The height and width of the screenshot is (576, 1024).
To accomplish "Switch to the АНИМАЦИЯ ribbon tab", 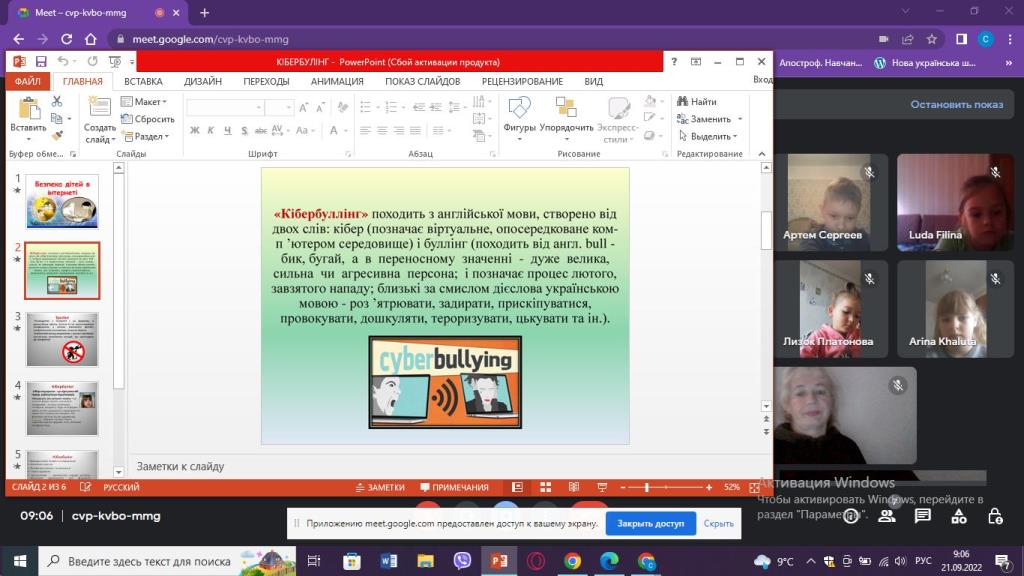I will point(337,81).
